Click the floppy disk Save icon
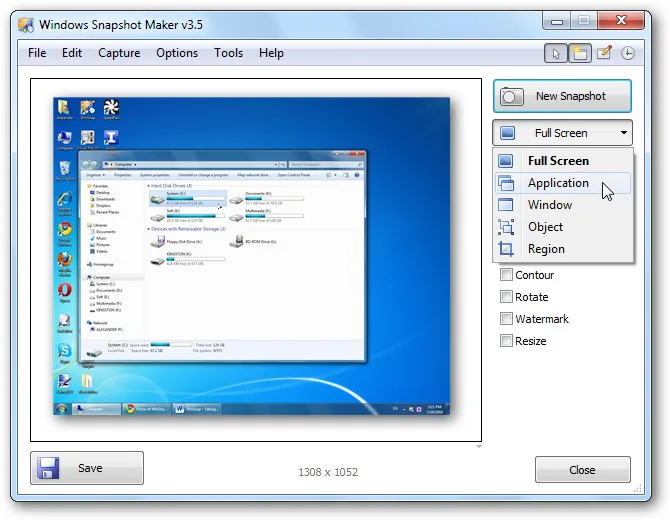This screenshot has width=670, height=520. point(48,468)
